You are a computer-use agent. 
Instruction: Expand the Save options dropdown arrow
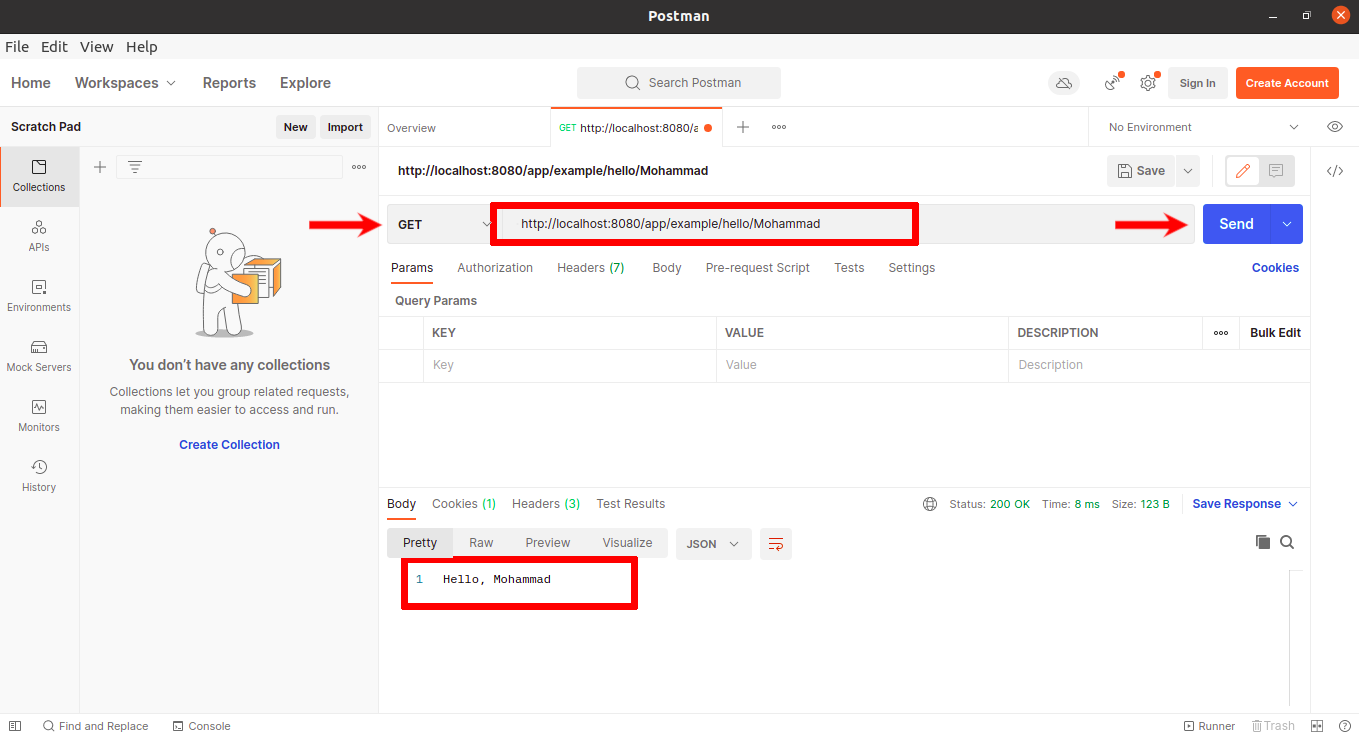pos(1188,171)
